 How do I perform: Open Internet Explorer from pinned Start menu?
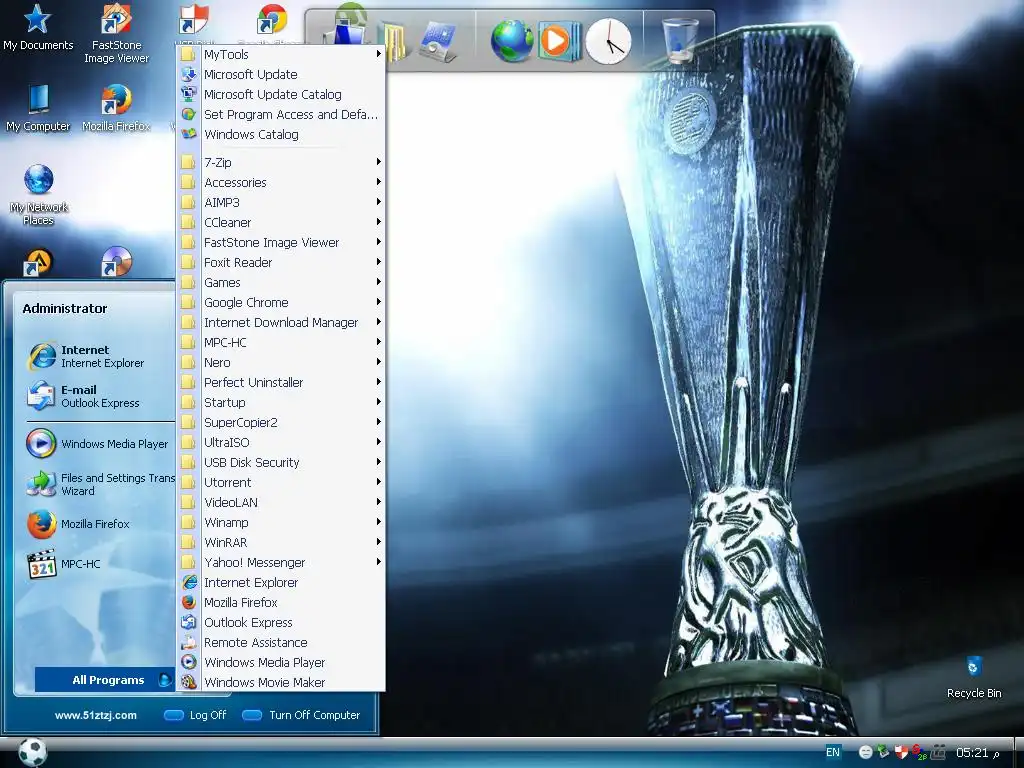[98, 357]
